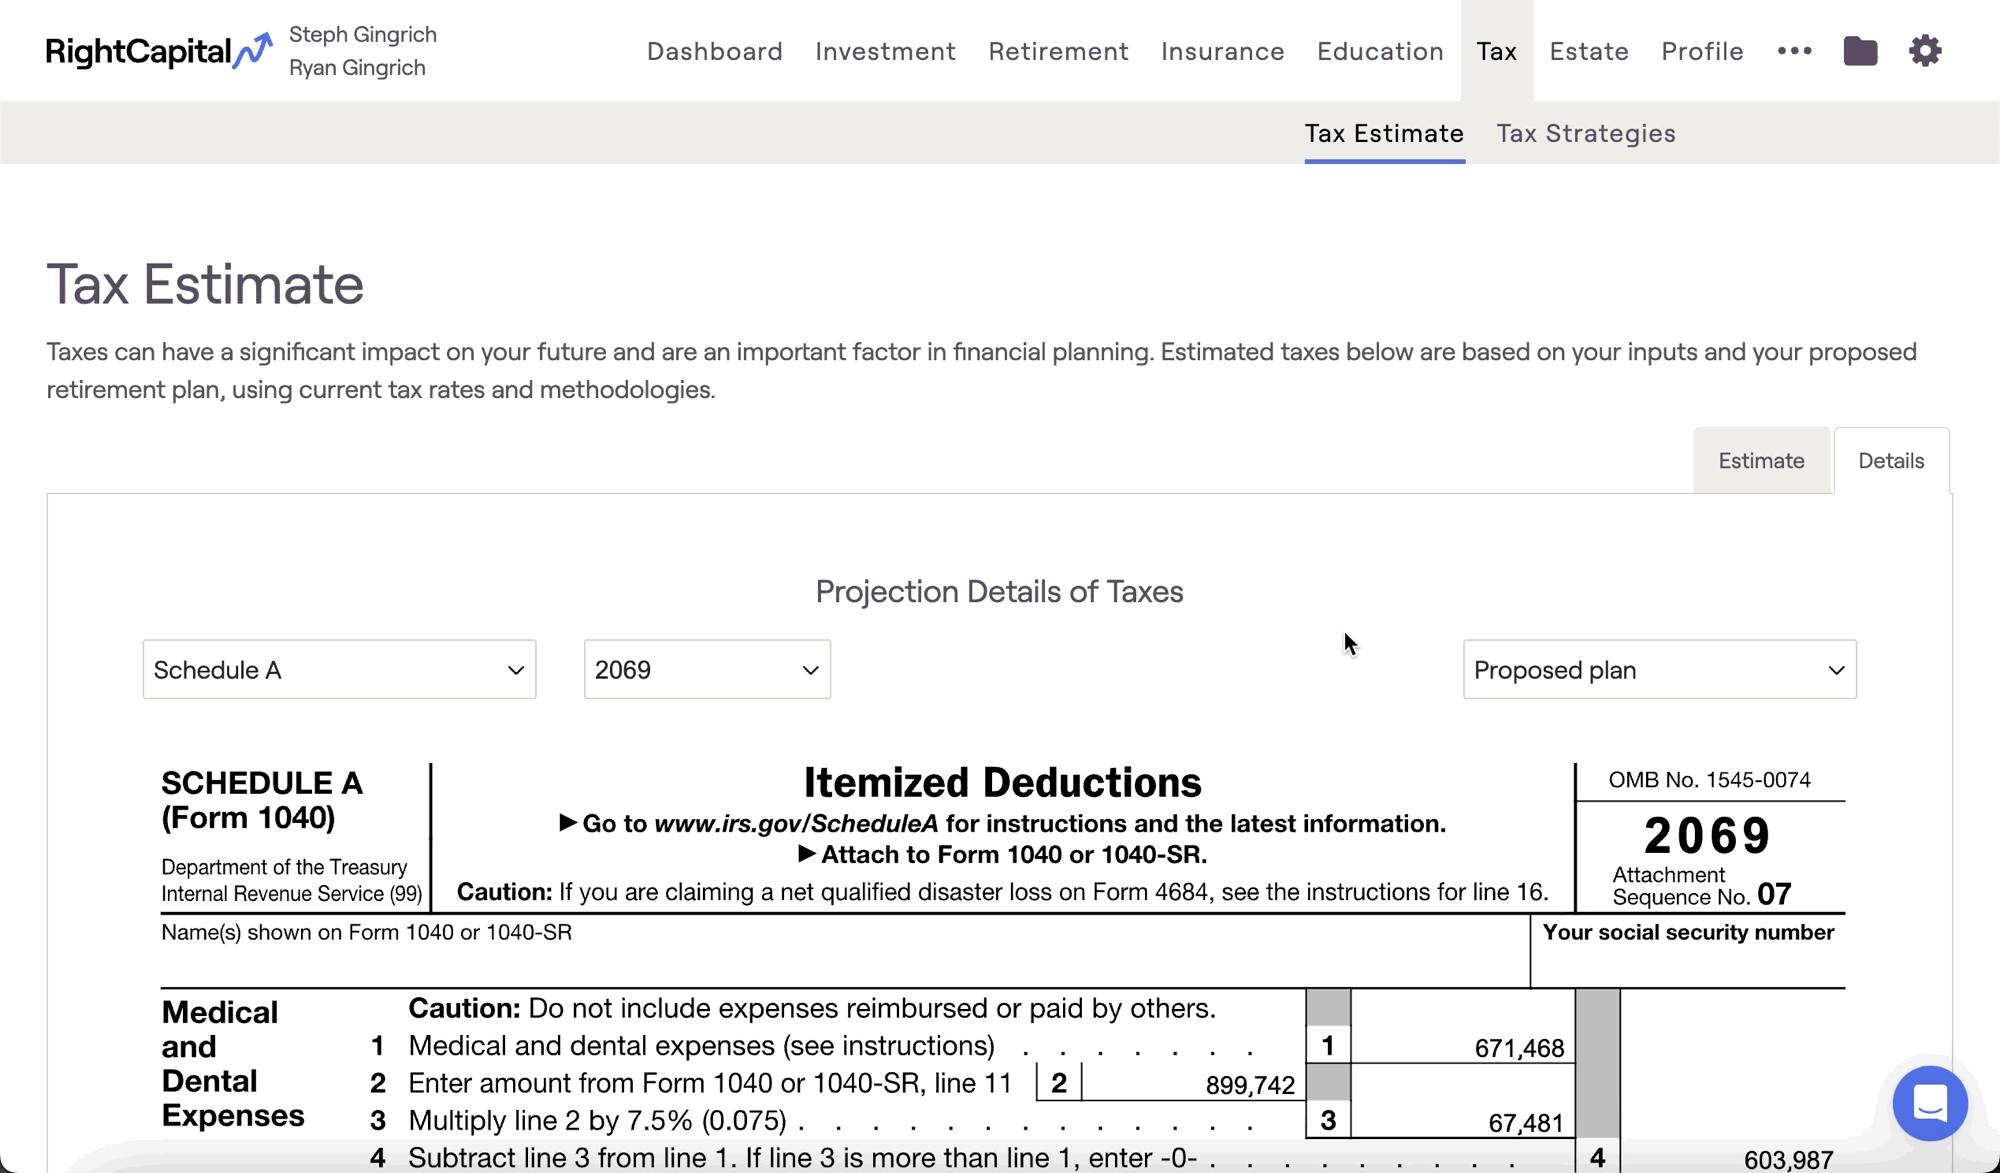The width and height of the screenshot is (2000, 1173).
Task: Open the Tax Strategies sub-tab
Action: 1586,133
